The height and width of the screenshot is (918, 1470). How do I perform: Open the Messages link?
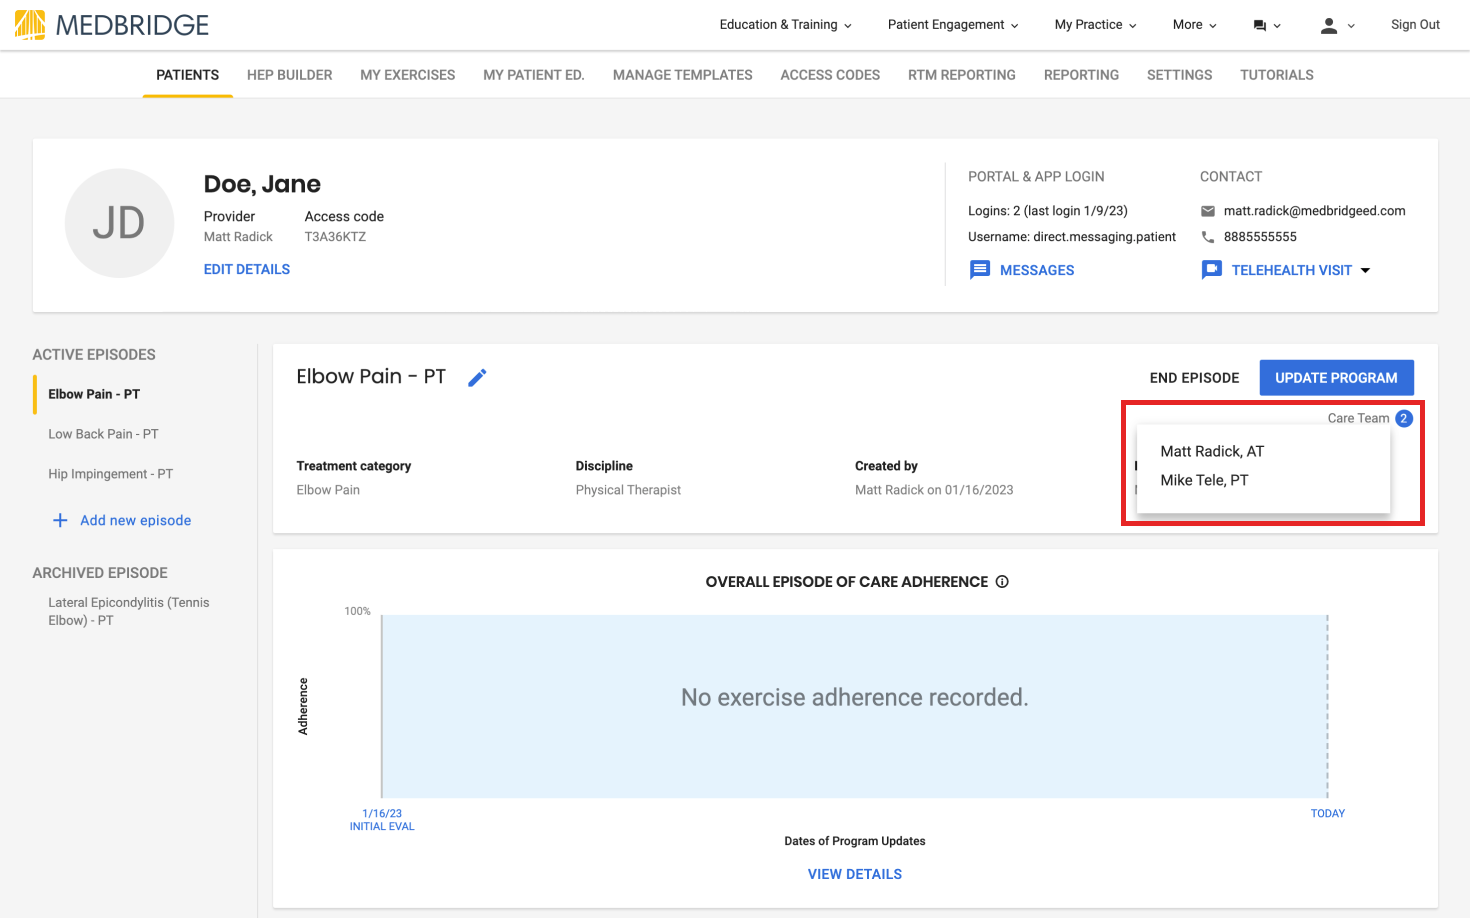(x=1037, y=270)
